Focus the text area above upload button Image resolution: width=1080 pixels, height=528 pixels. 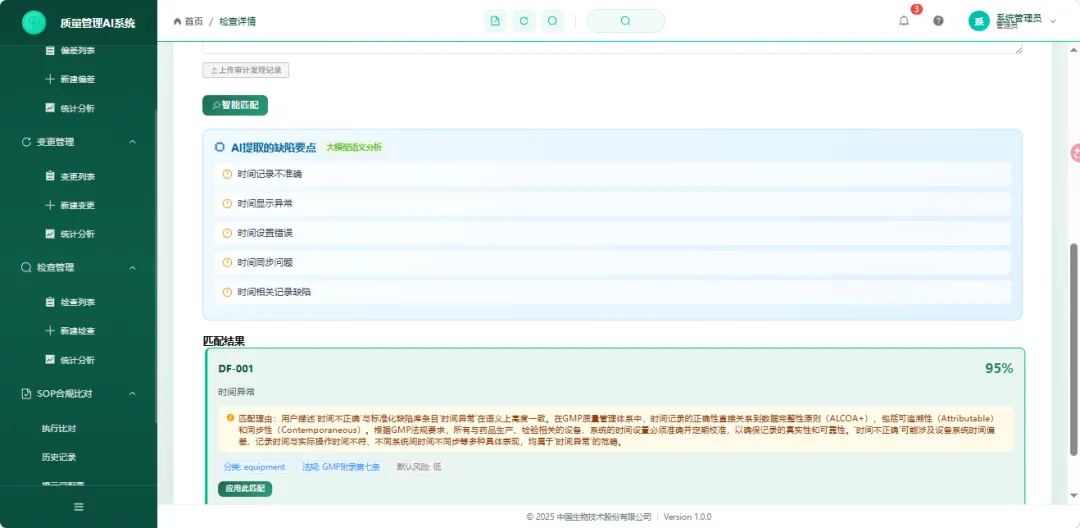click(612, 47)
